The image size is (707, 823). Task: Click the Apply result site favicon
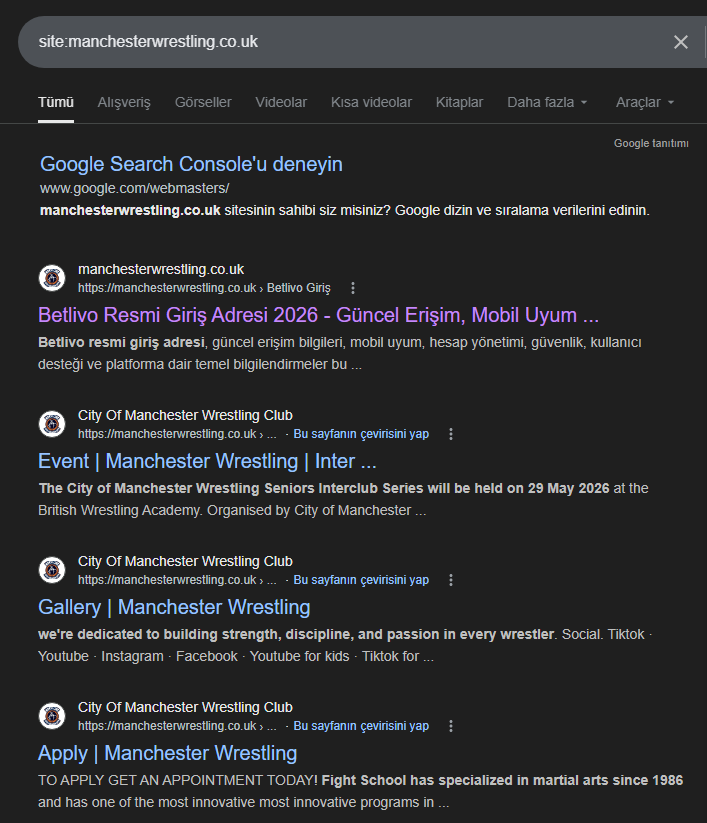pyautogui.click(x=52, y=716)
